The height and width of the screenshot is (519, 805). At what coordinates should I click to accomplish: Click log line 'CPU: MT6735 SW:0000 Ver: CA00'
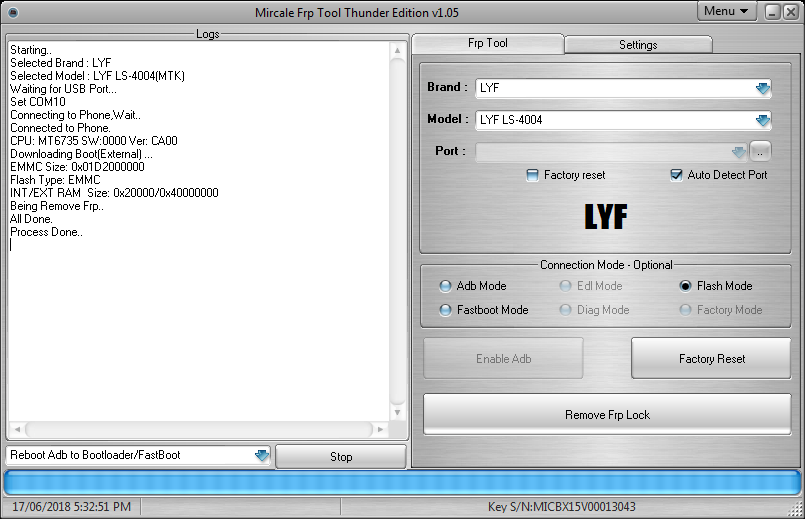click(94, 141)
